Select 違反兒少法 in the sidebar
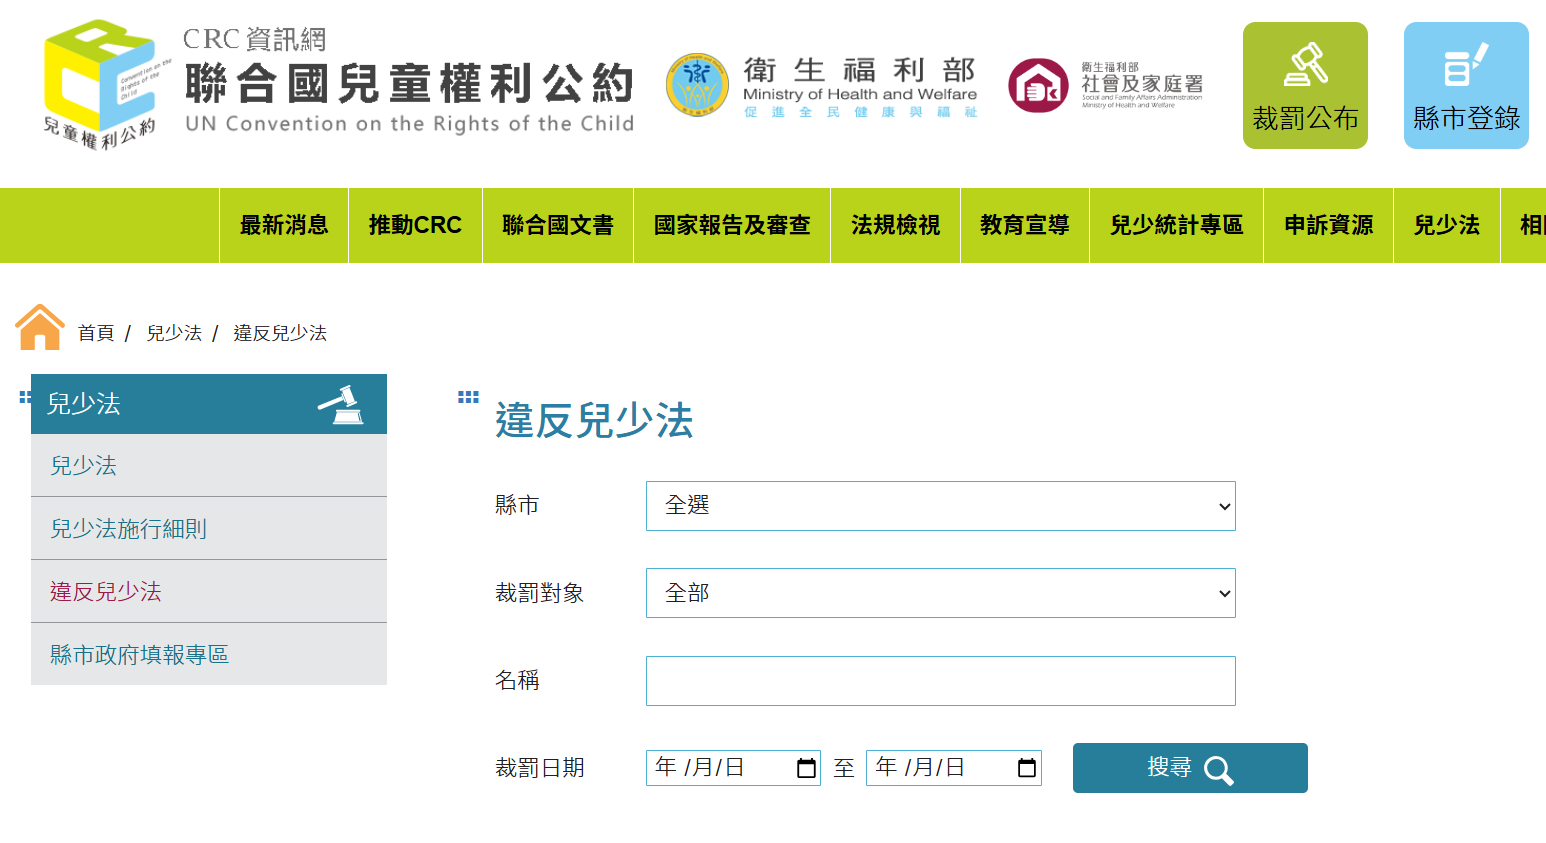Screen dimensions: 1546x843 (x=106, y=592)
